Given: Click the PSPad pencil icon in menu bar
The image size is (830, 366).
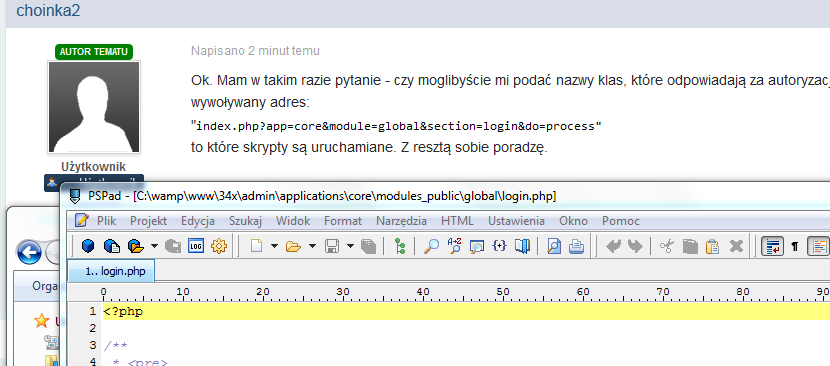Looking at the screenshot, I should [x=82, y=220].
